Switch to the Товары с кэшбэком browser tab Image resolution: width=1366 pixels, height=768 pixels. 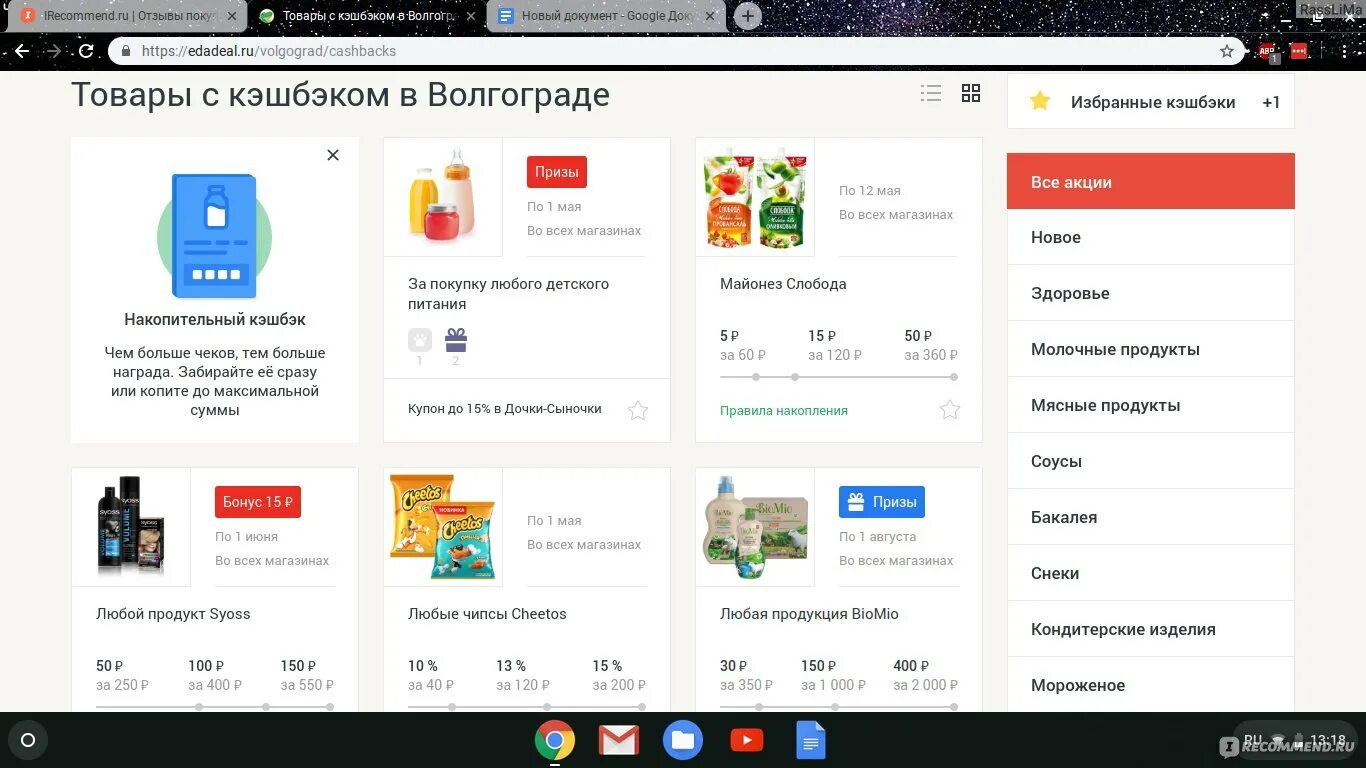pyautogui.click(x=368, y=16)
